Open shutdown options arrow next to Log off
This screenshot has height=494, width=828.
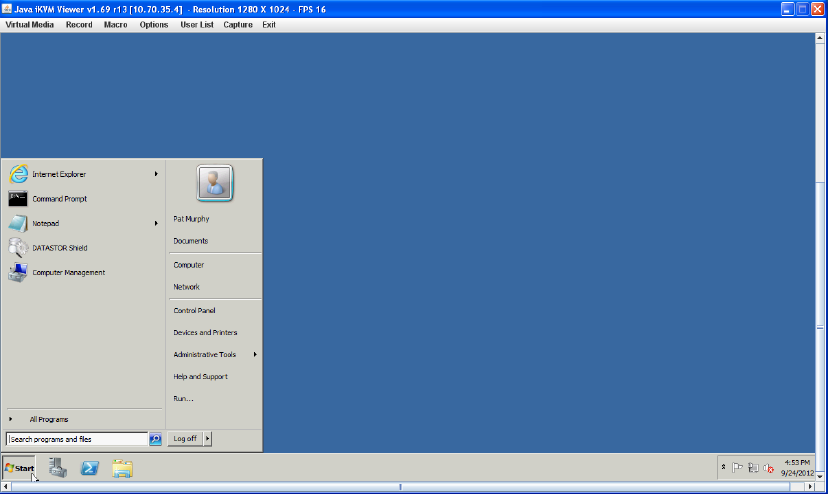pos(208,439)
